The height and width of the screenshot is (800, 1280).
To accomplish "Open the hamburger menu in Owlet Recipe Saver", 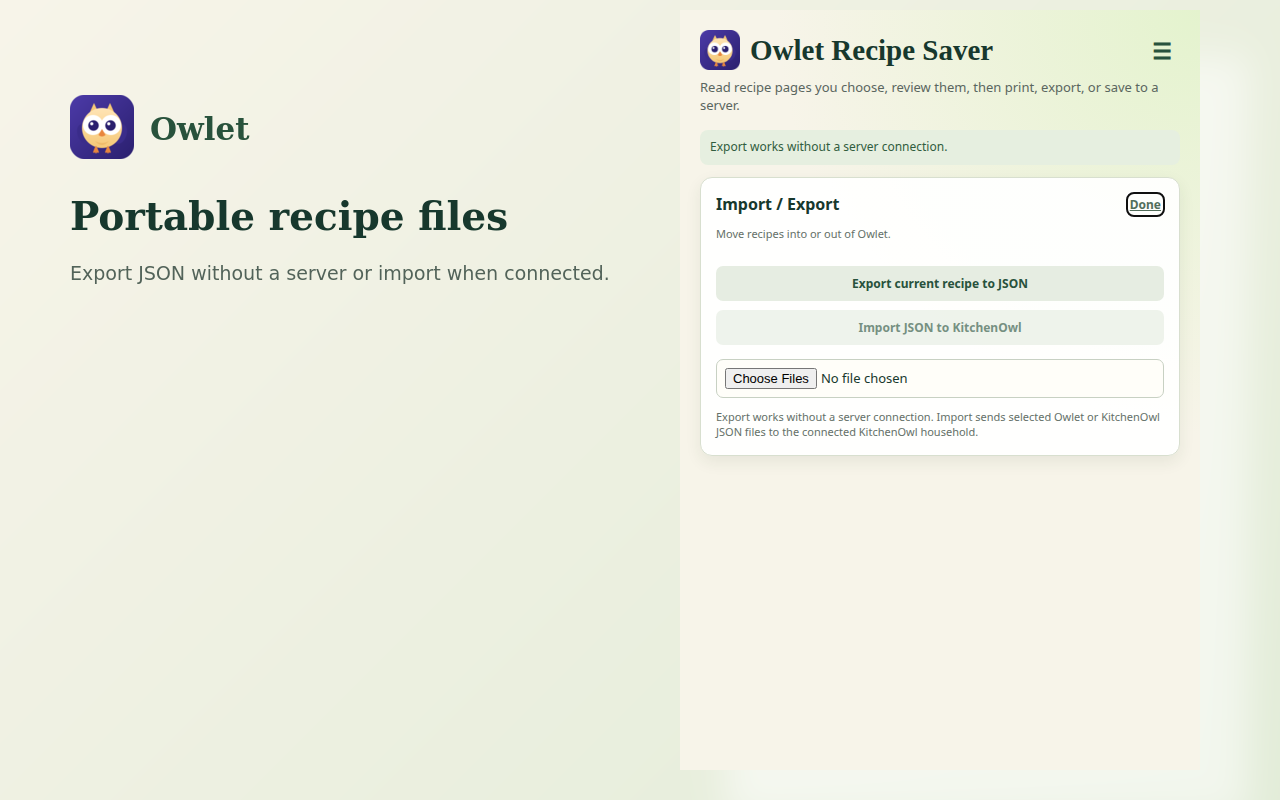I will coord(1161,51).
